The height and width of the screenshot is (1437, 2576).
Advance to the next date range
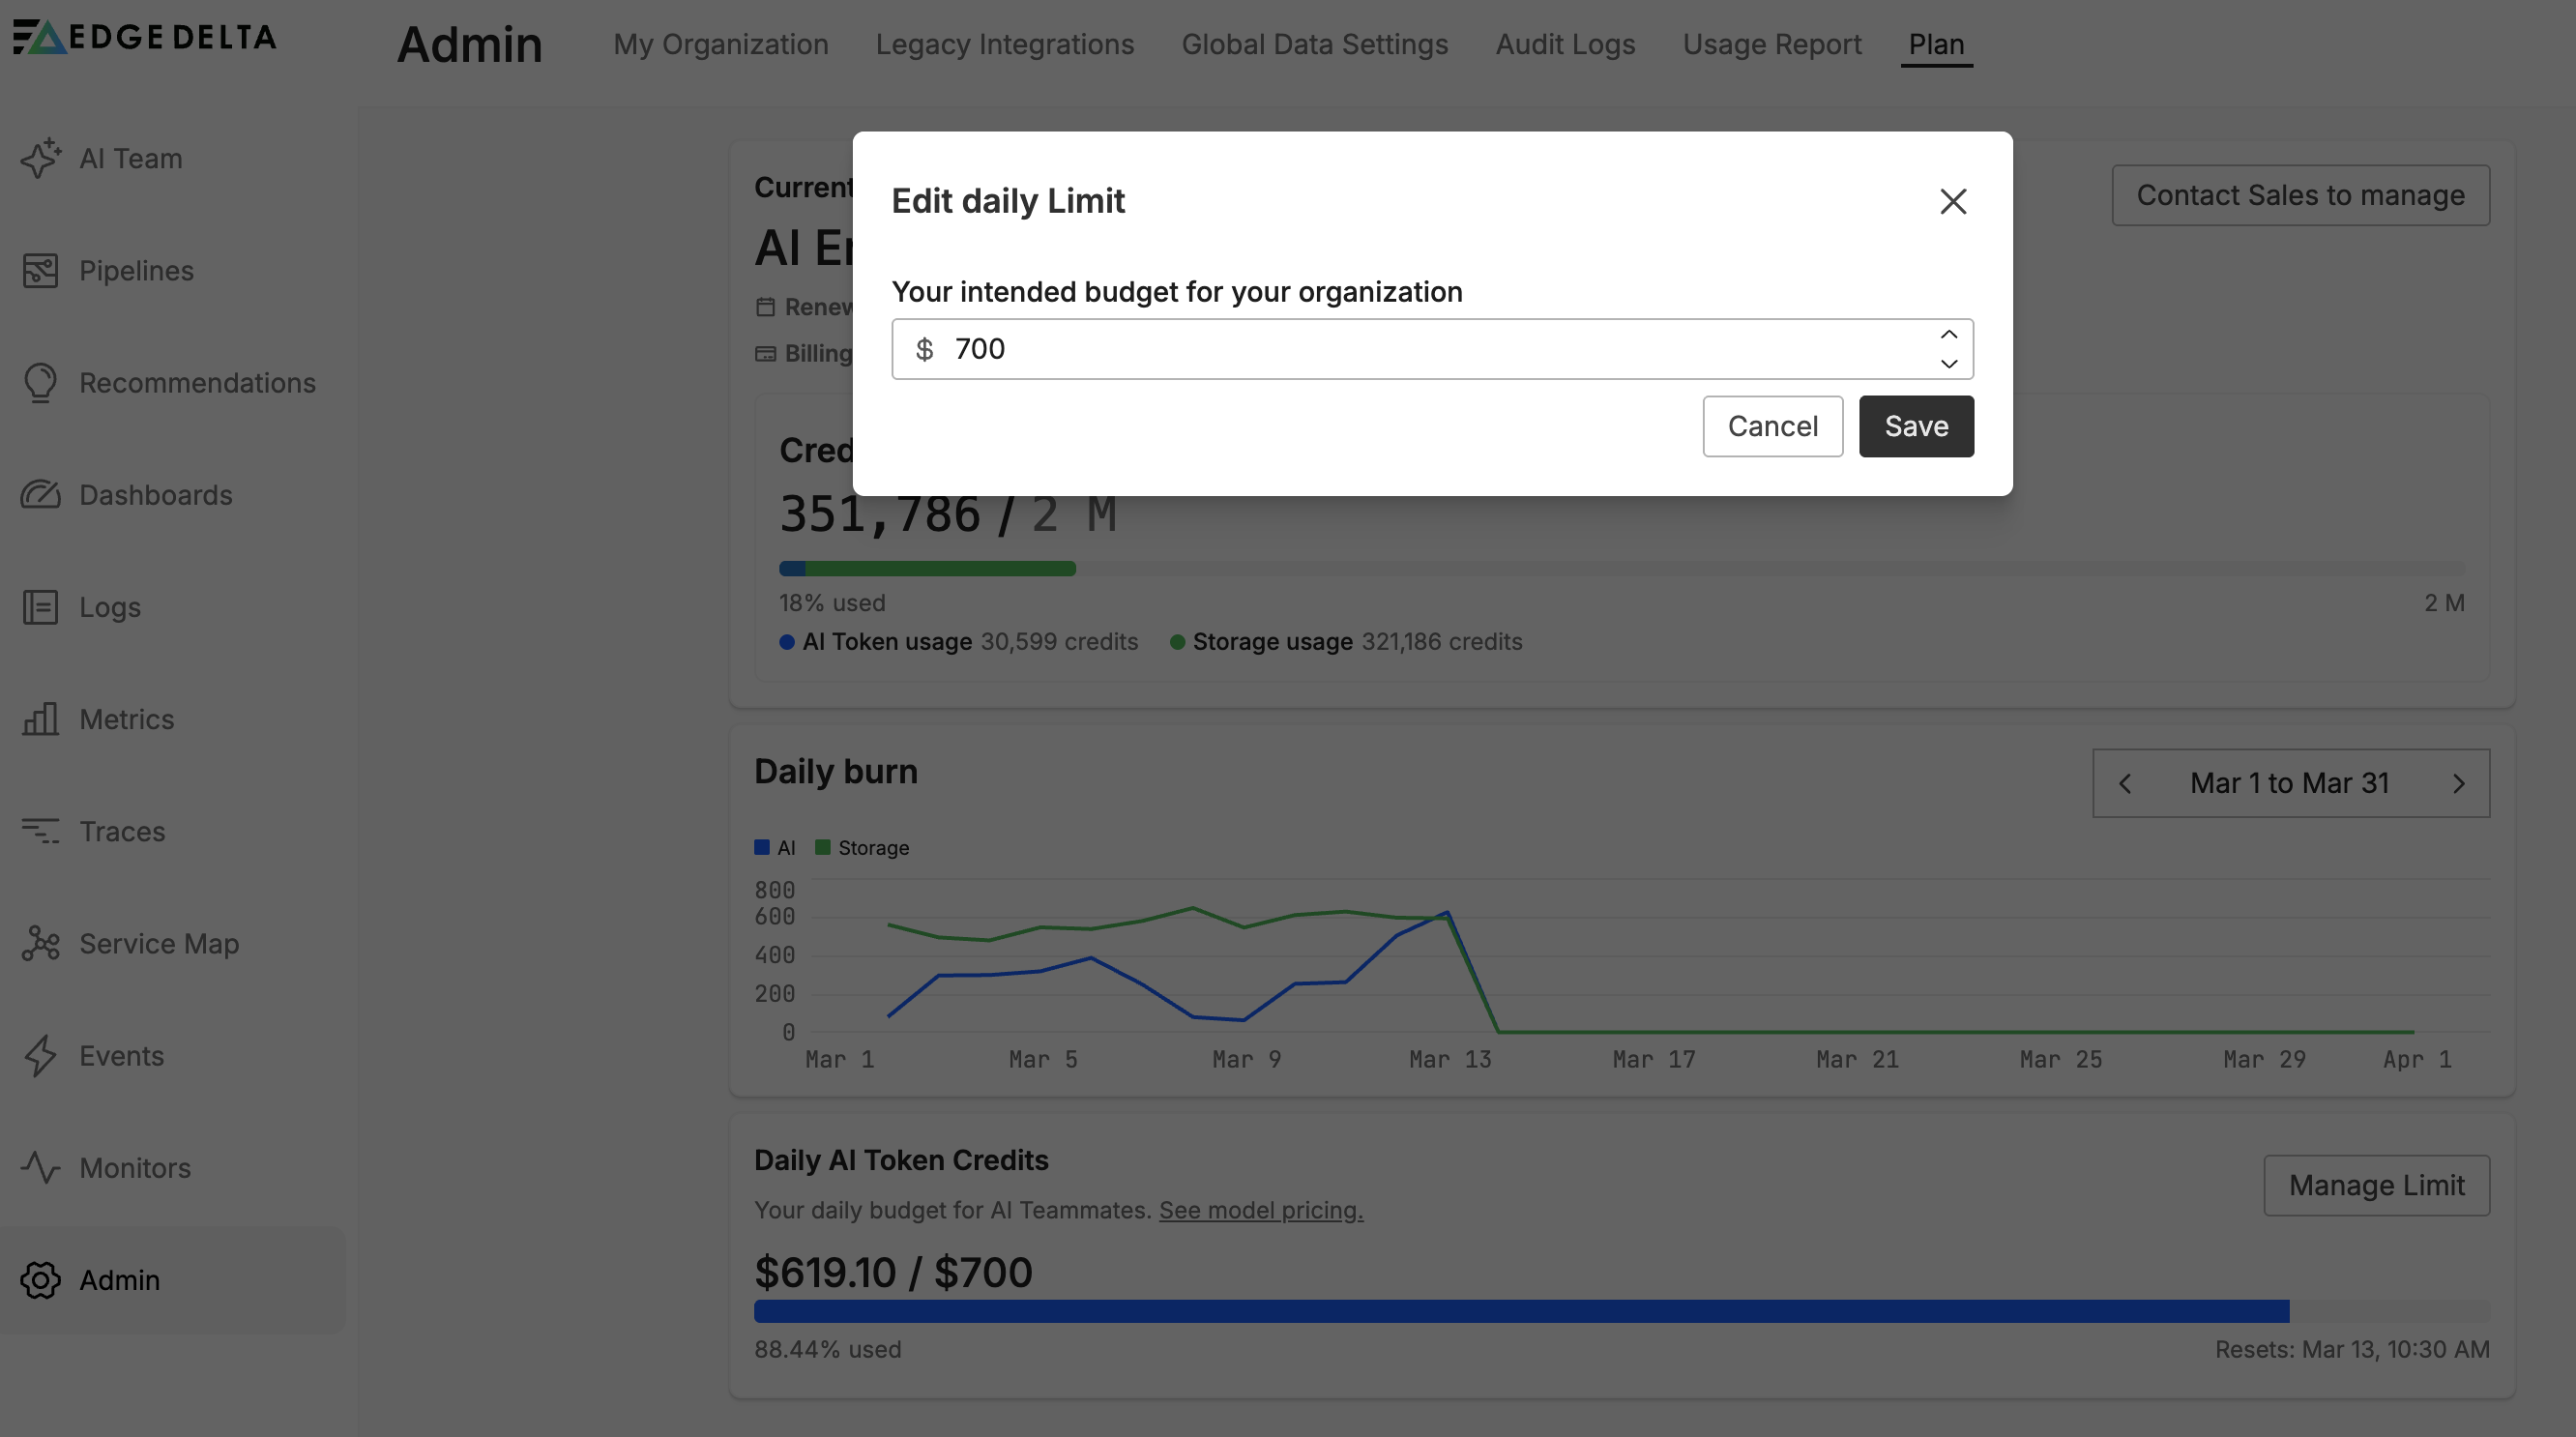2459,783
